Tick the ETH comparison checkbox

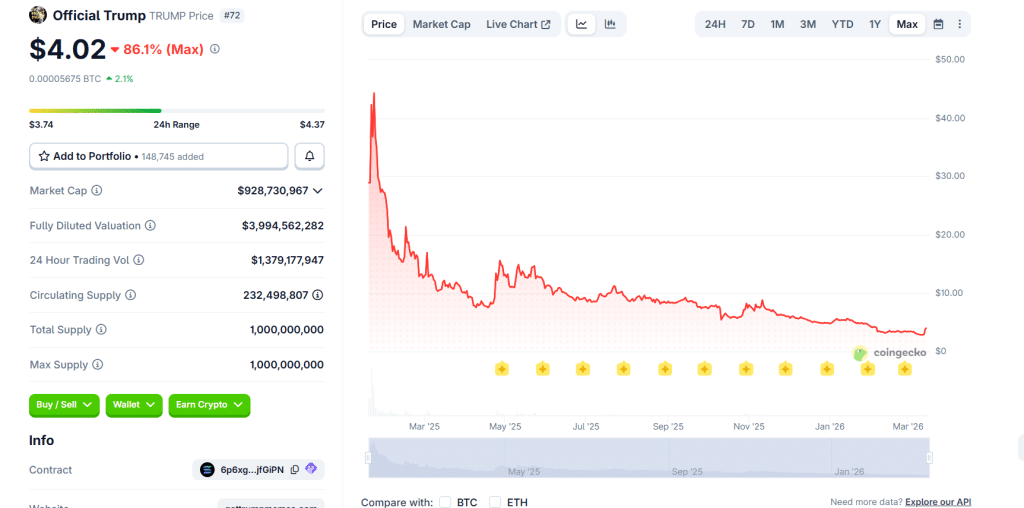(x=495, y=502)
